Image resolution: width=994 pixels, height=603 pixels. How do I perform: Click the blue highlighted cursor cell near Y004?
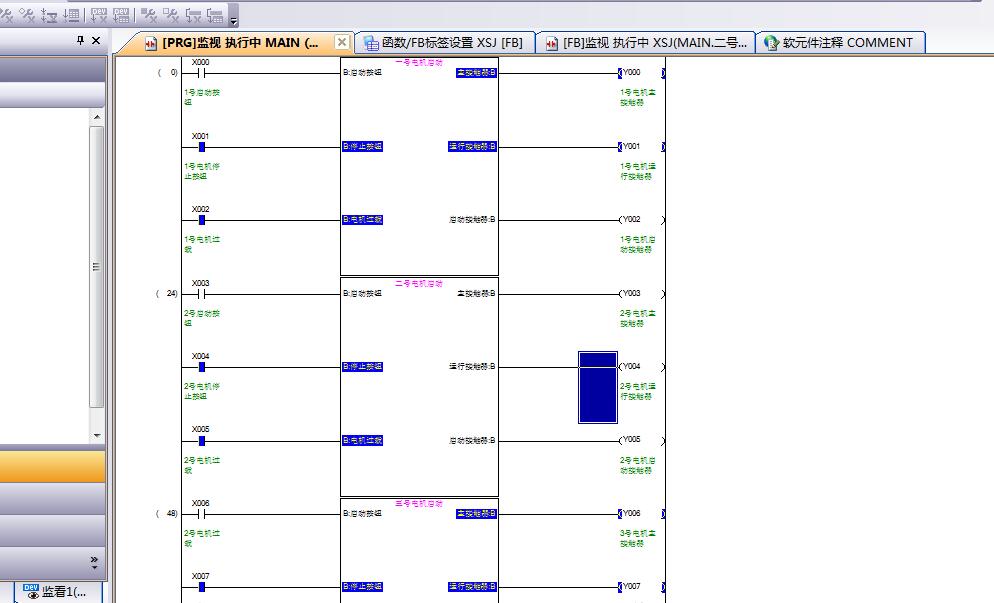click(x=597, y=387)
